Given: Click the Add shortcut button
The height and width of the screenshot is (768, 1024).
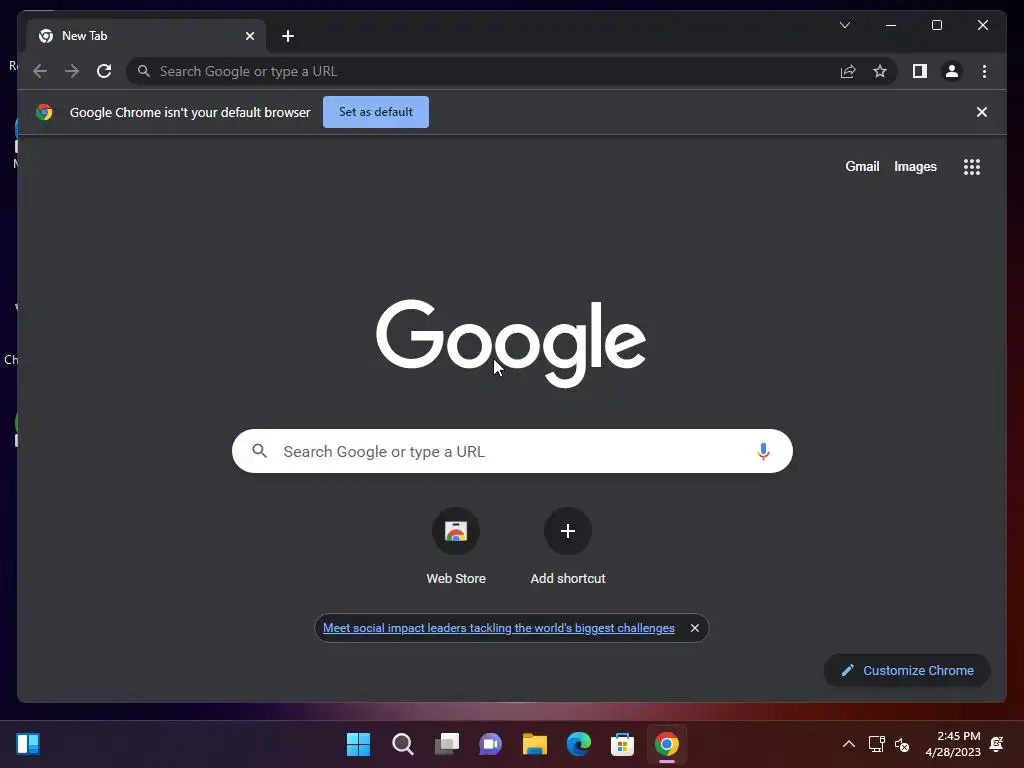Looking at the screenshot, I should (568, 546).
